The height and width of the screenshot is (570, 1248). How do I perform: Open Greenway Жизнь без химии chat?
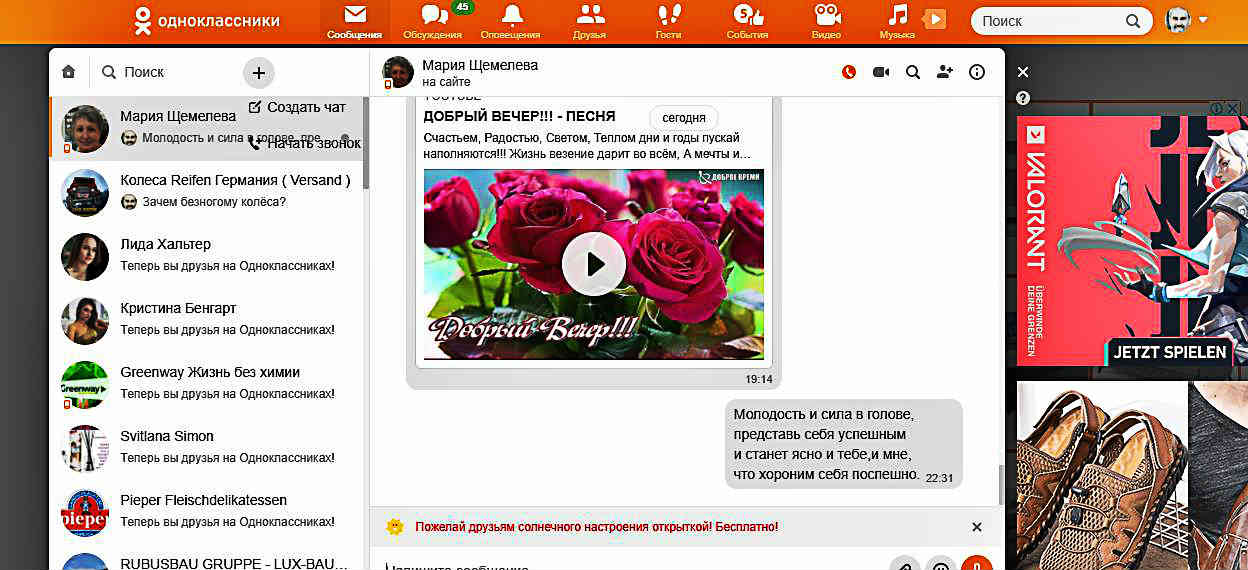(207, 384)
